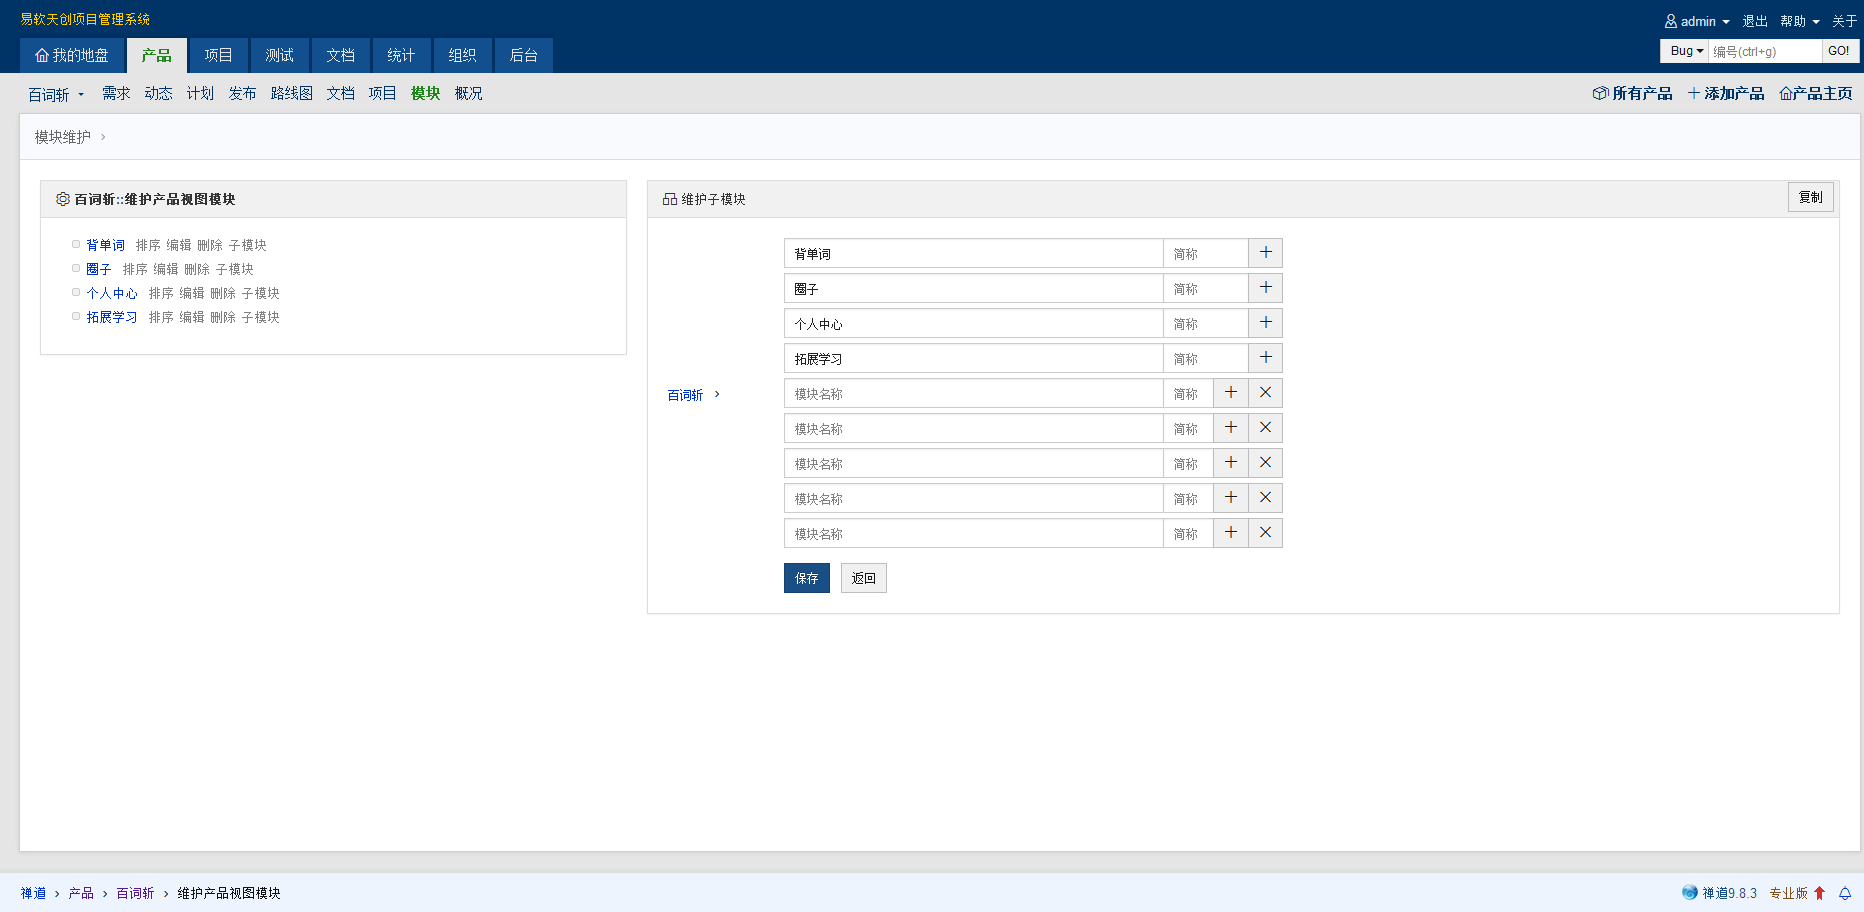Switch to 统计 main tab
Viewport: 1864px width, 912px height.
[402, 55]
